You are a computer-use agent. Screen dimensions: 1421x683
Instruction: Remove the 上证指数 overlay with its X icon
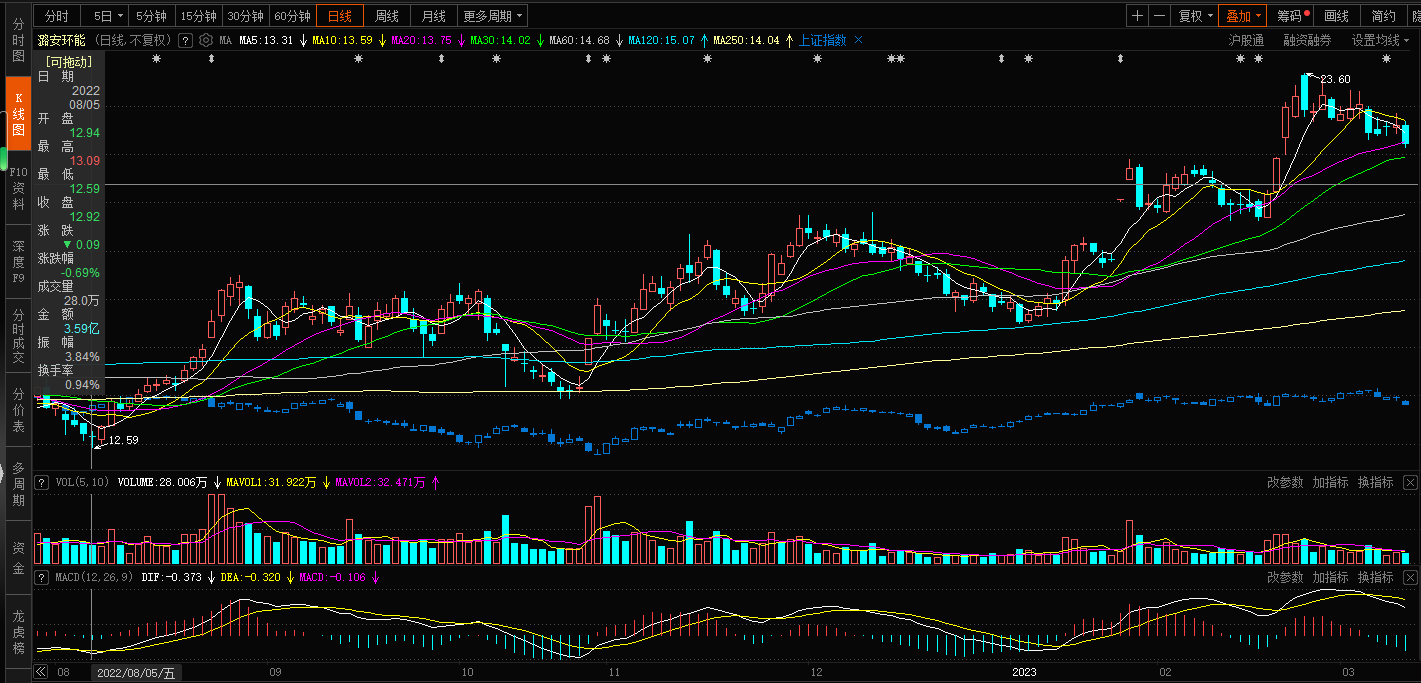tap(858, 40)
